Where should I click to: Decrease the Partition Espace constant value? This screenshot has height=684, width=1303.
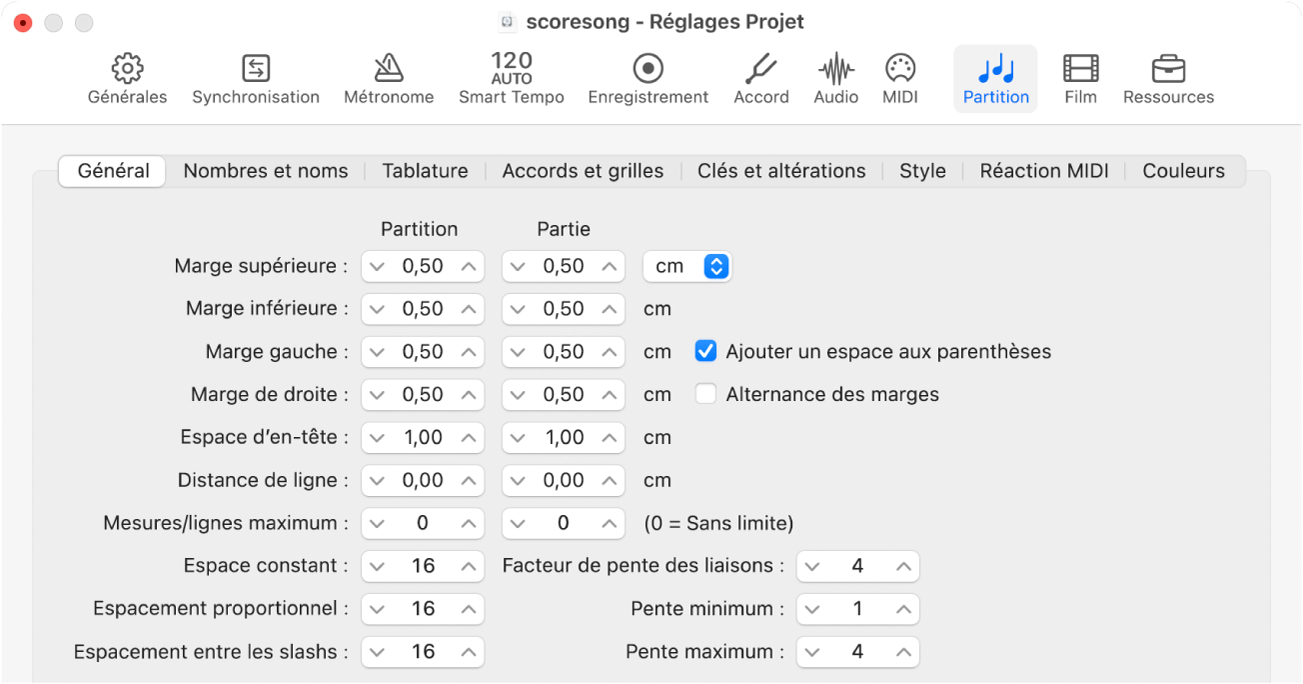(x=377, y=566)
